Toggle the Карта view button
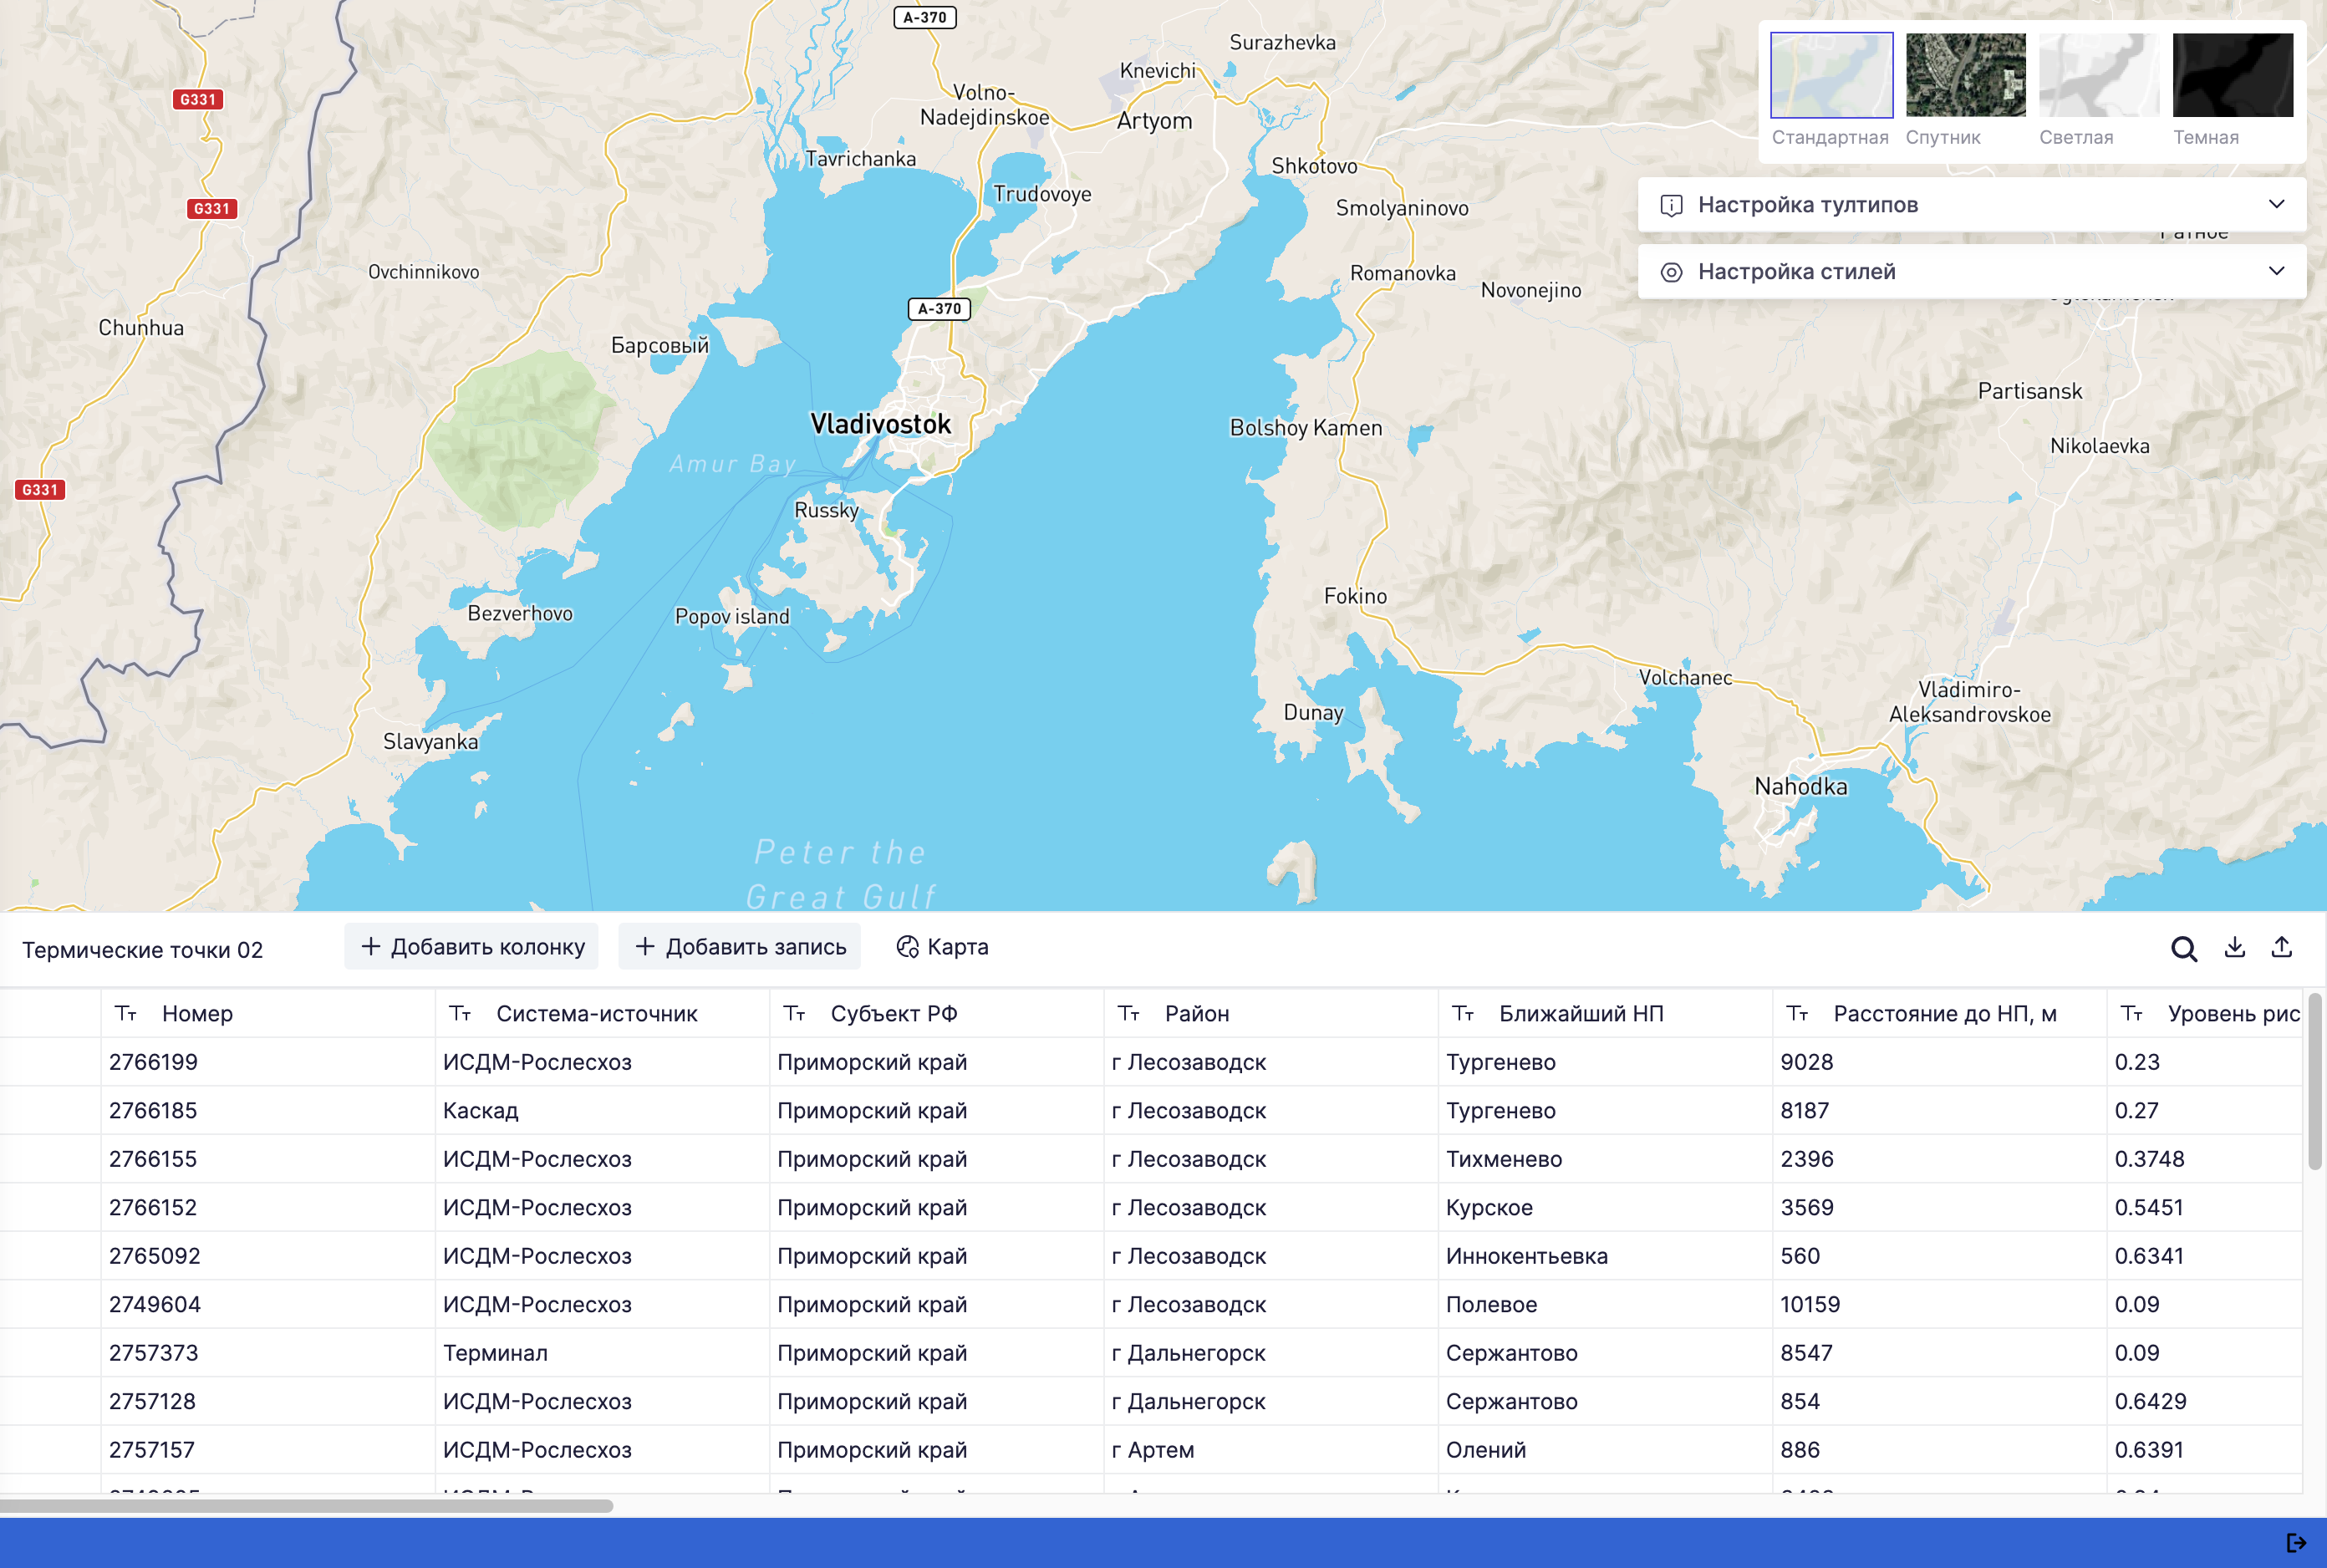Screen dimensions: 2327x1568 (942, 946)
